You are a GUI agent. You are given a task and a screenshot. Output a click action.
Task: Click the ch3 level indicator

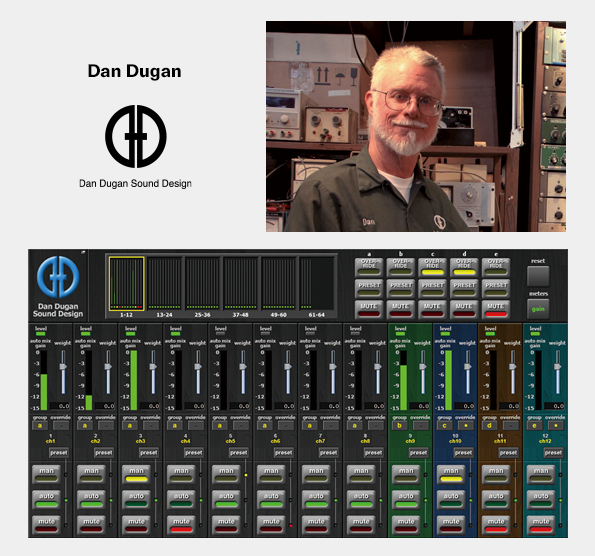130,334
